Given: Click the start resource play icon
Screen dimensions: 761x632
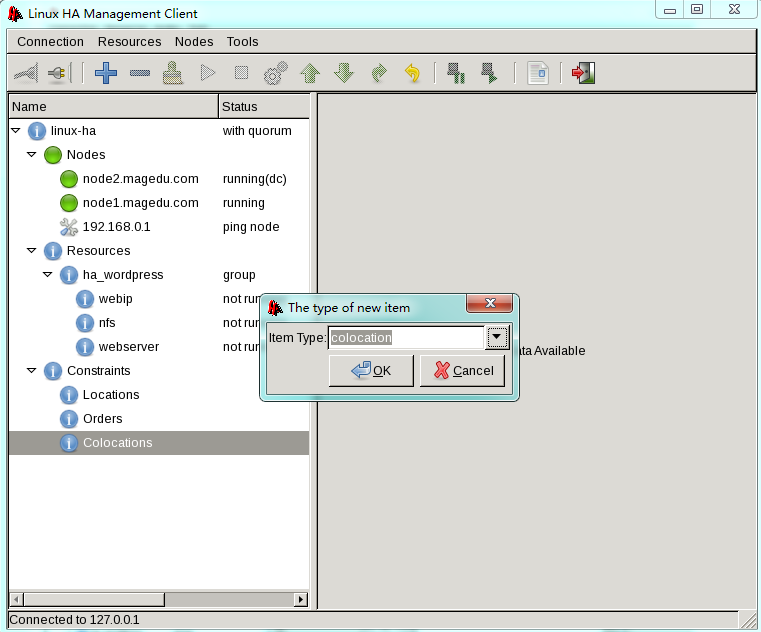Looking at the screenshot, I should coord(208,73).
